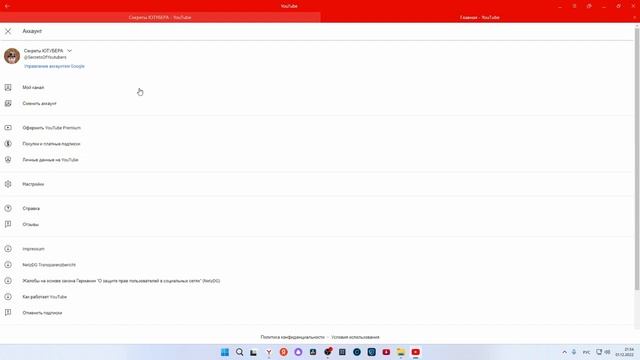Open Как работает YouTube
Viewport: 640px width, 360px height.
44,297
